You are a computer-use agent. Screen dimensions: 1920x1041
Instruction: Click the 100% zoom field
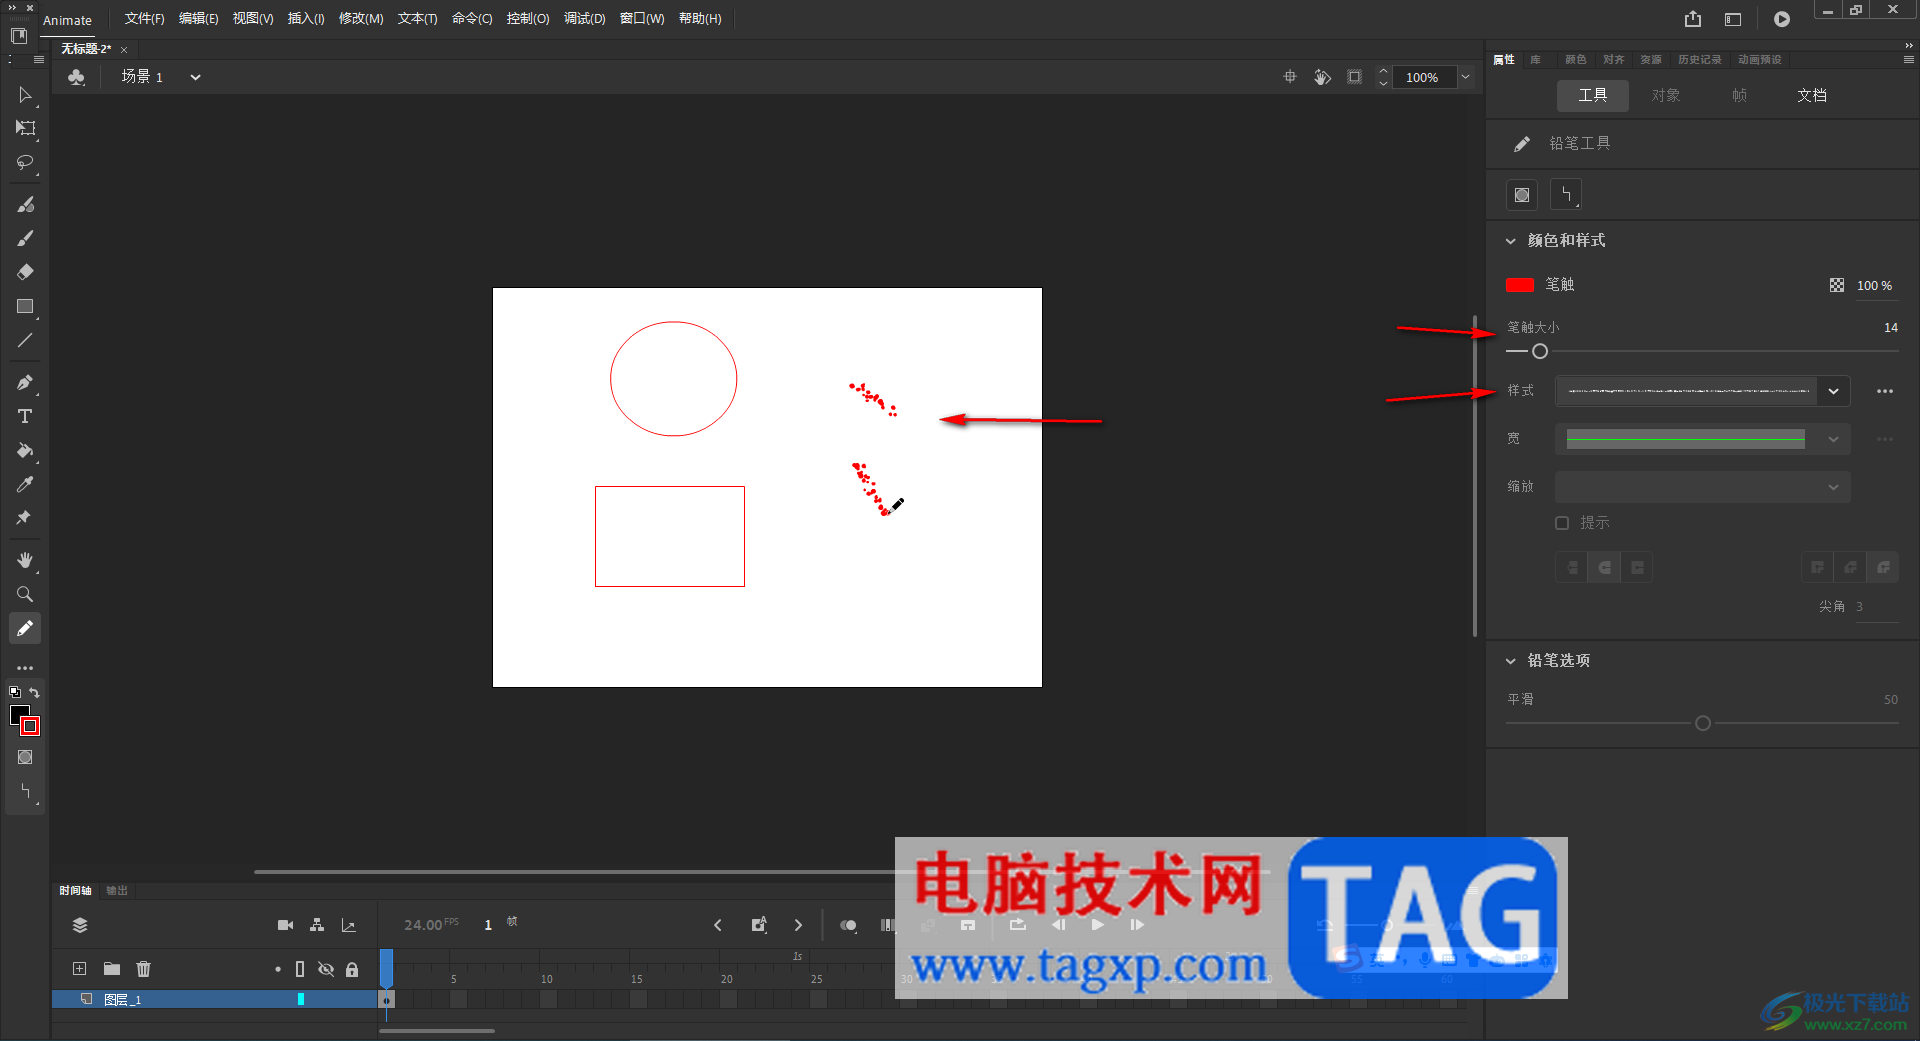tap(1423, 77)
